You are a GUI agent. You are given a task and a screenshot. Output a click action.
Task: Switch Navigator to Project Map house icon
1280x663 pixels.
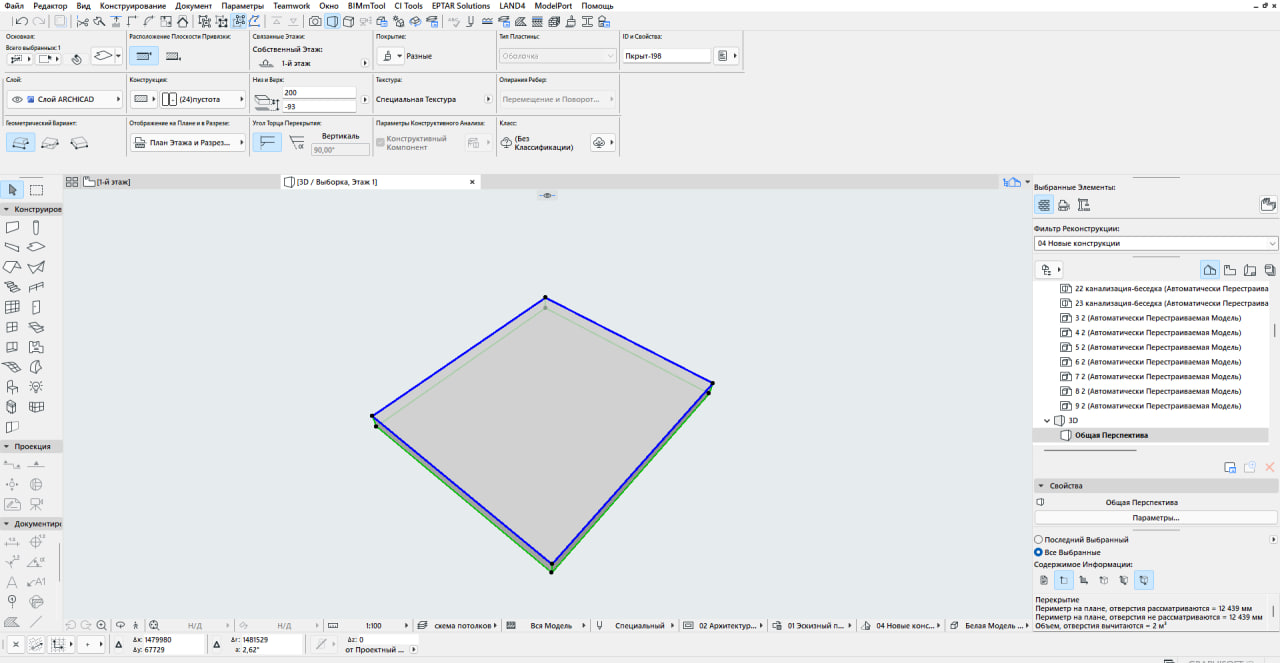click(1210, 270)
